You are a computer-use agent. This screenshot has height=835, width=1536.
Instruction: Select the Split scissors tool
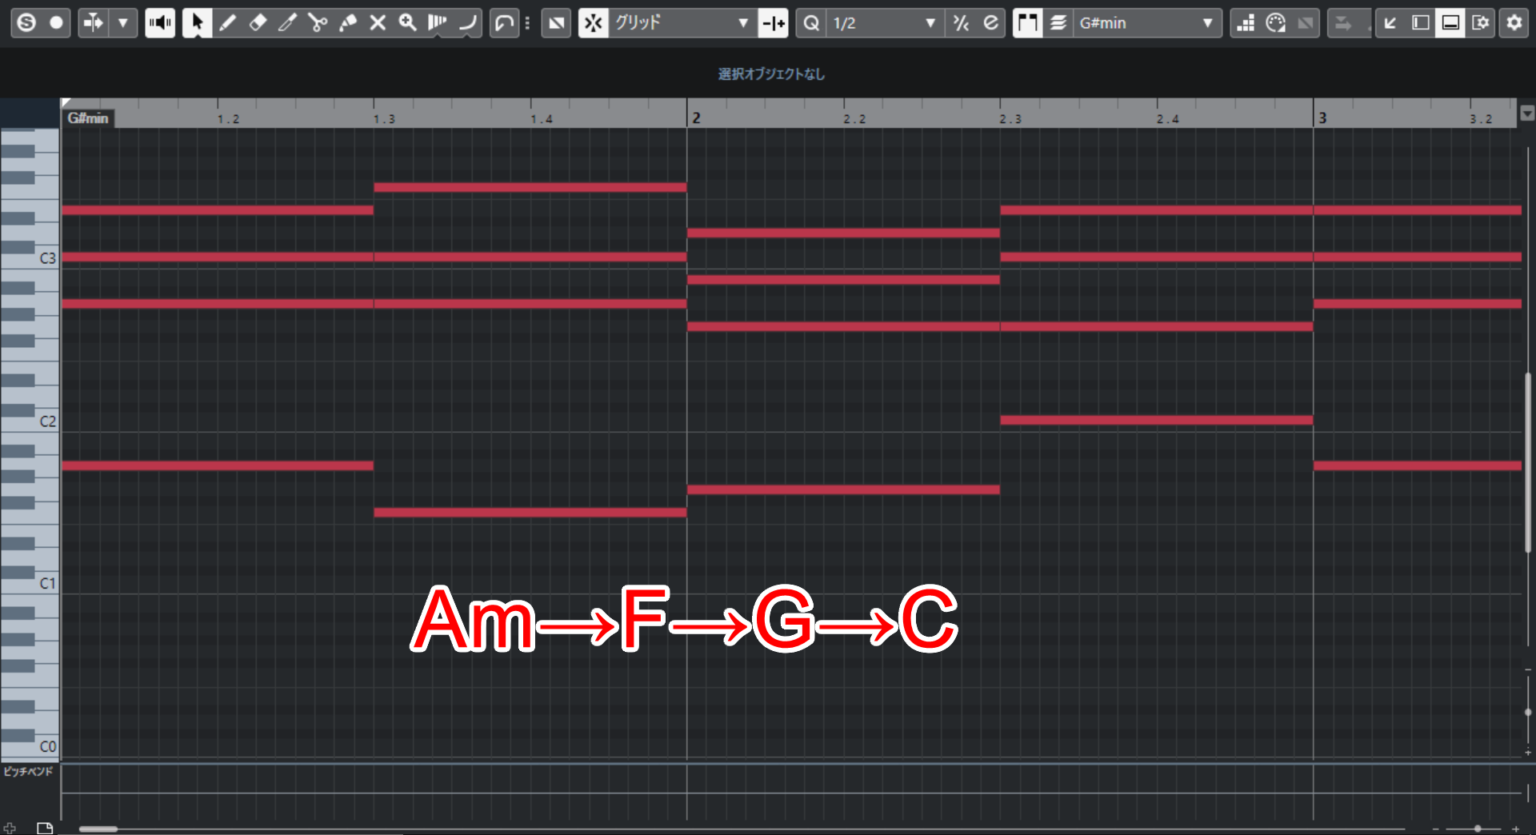coord(317,22)
